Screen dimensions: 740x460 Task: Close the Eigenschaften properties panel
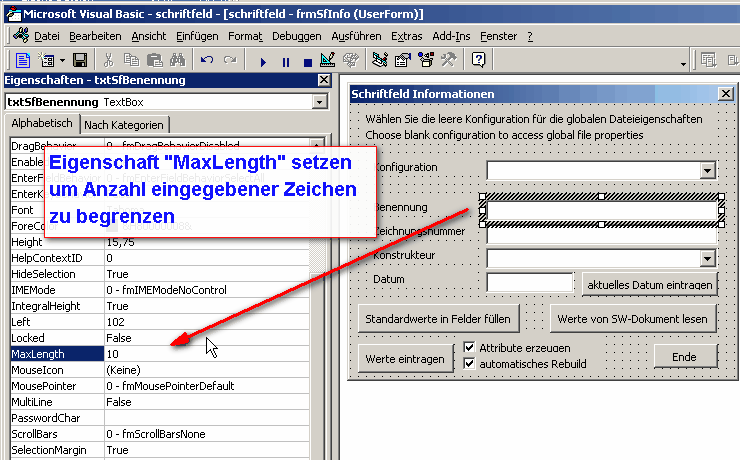click(x=324, y=80)
